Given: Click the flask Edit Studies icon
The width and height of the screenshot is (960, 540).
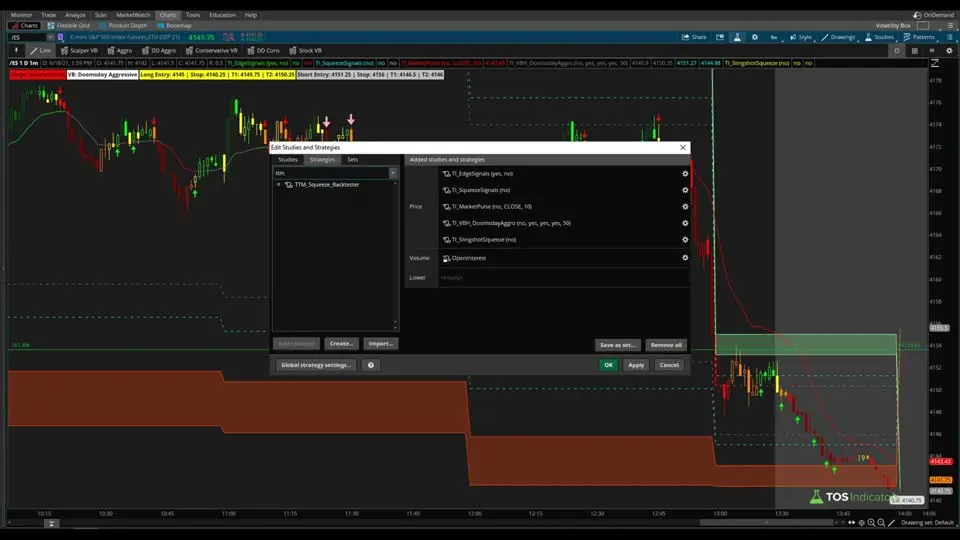Looking at the screenshot, I should pos(737,37).
